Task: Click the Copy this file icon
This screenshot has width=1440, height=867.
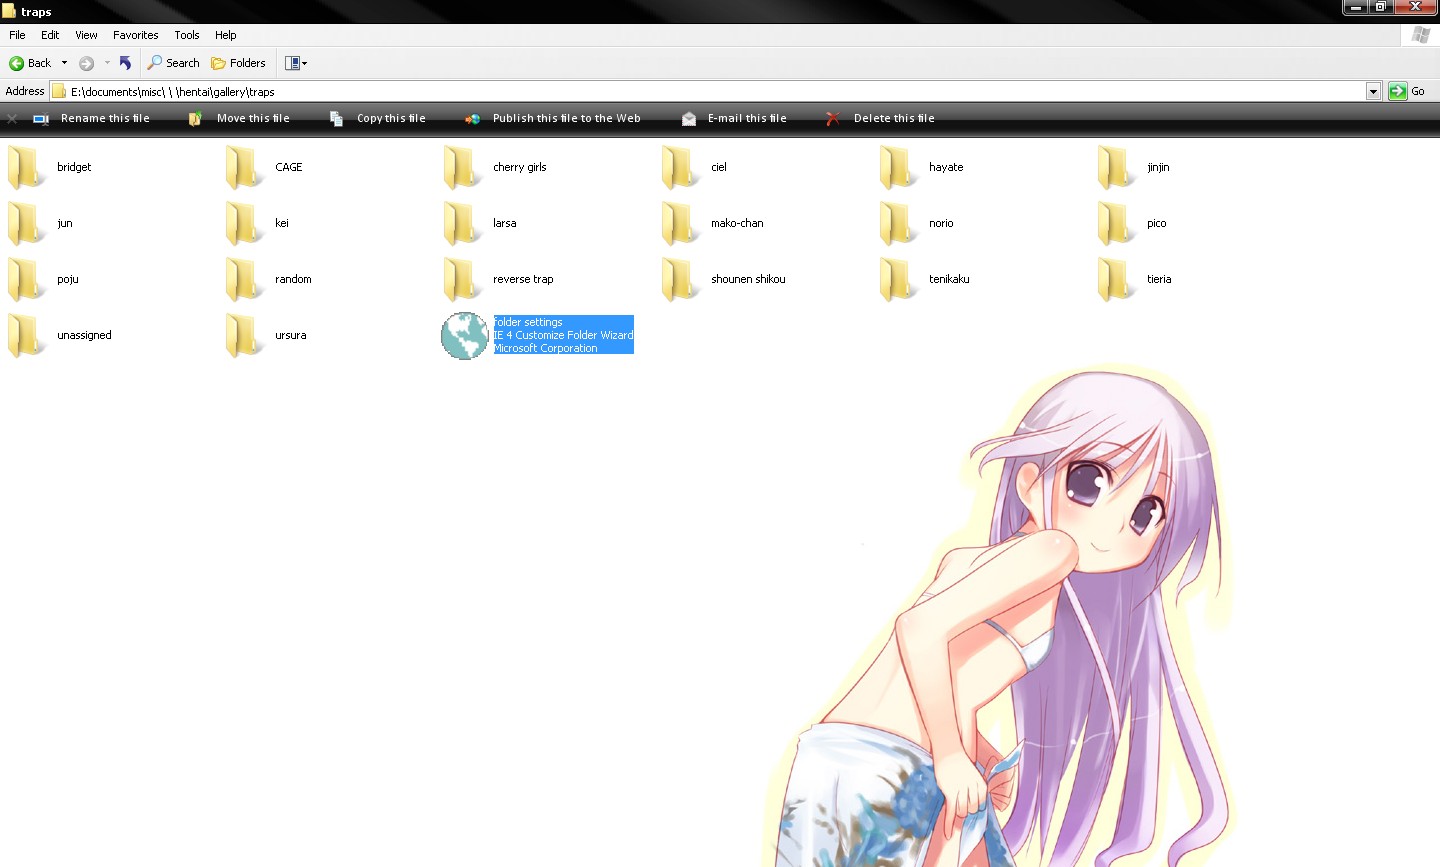Action: [336, 119]
